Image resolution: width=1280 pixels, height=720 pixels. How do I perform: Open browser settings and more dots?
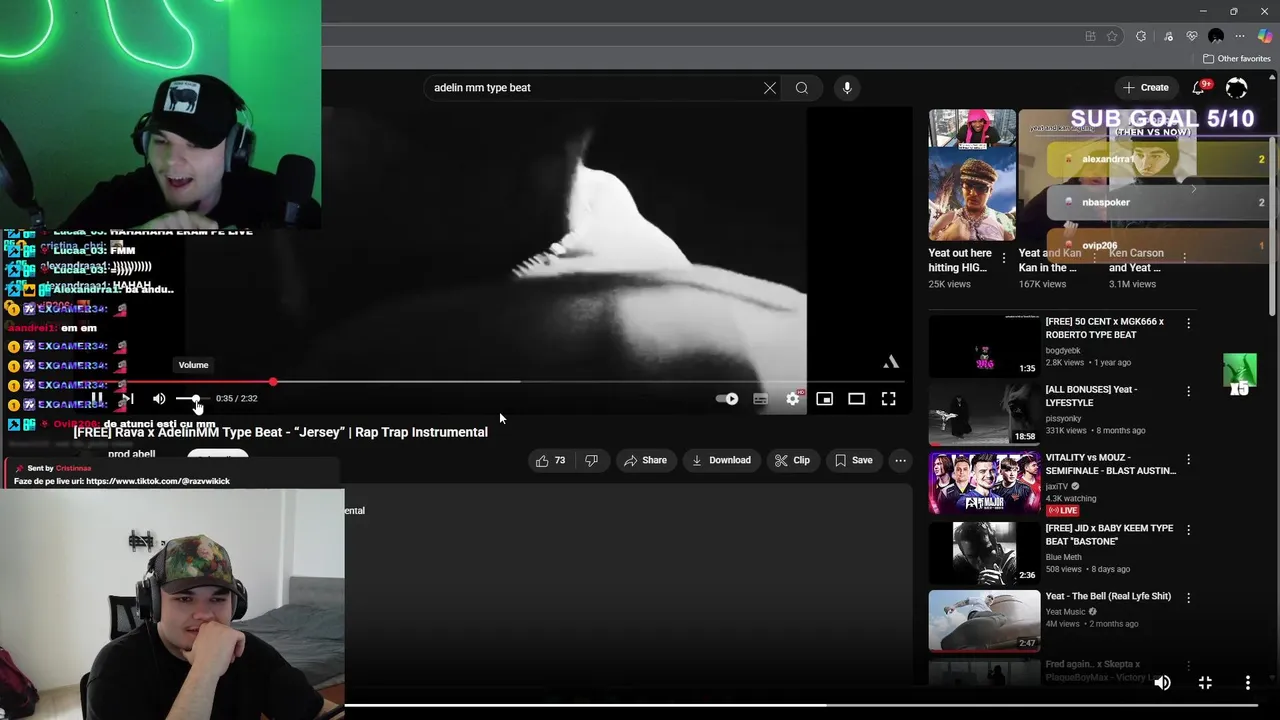(1241, 36)
